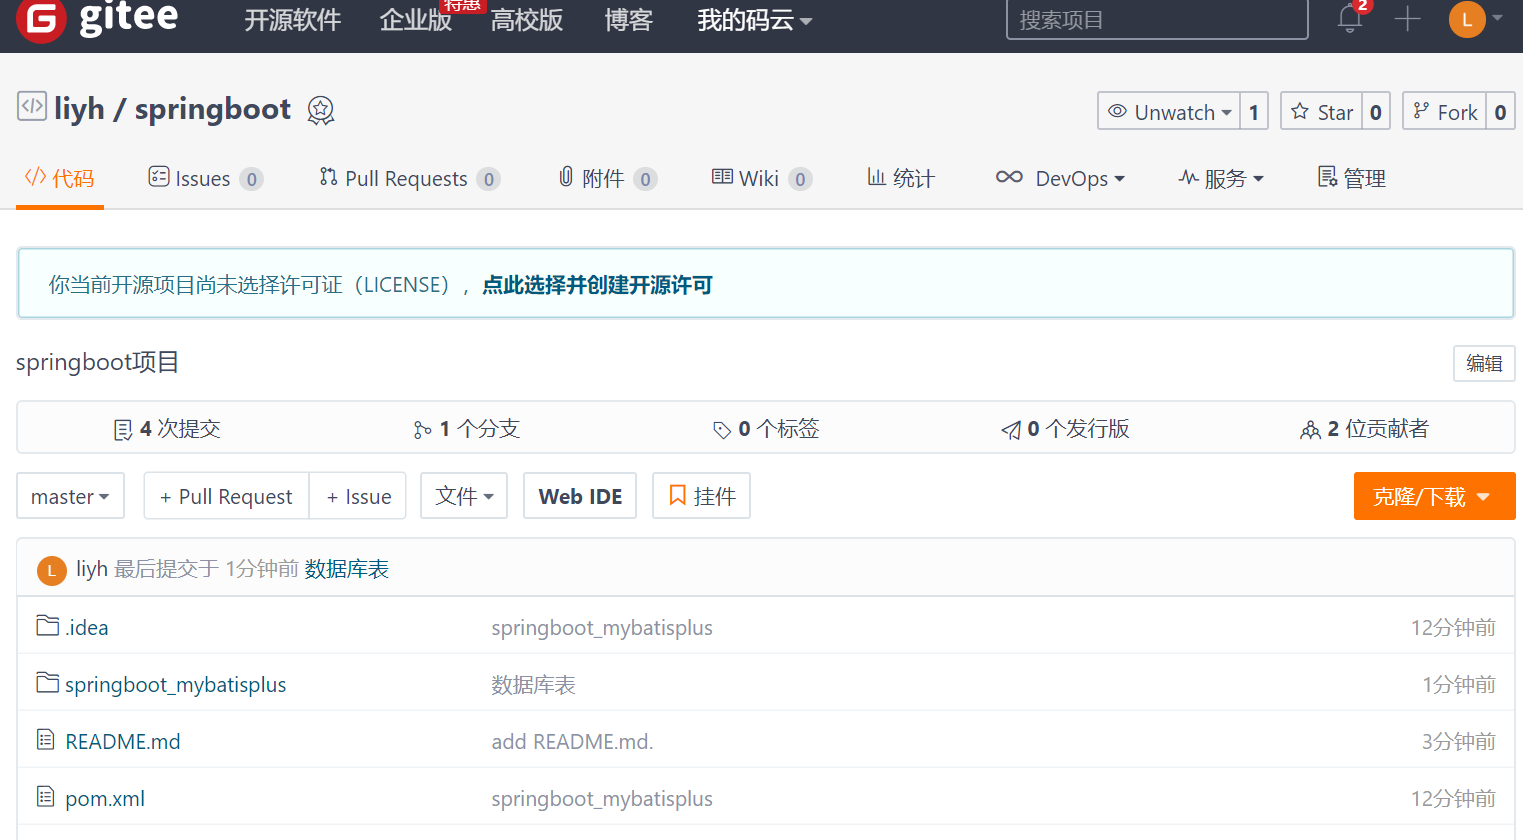Click the plus create-new icon in header
The image size is (1523, 840).
pos(1407,18)
